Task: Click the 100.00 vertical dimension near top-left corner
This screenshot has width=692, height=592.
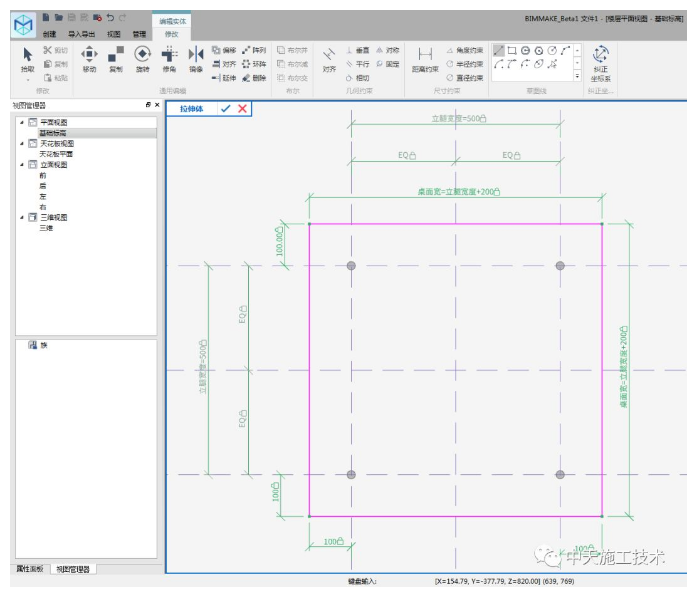Action: (x=279, y=241)
